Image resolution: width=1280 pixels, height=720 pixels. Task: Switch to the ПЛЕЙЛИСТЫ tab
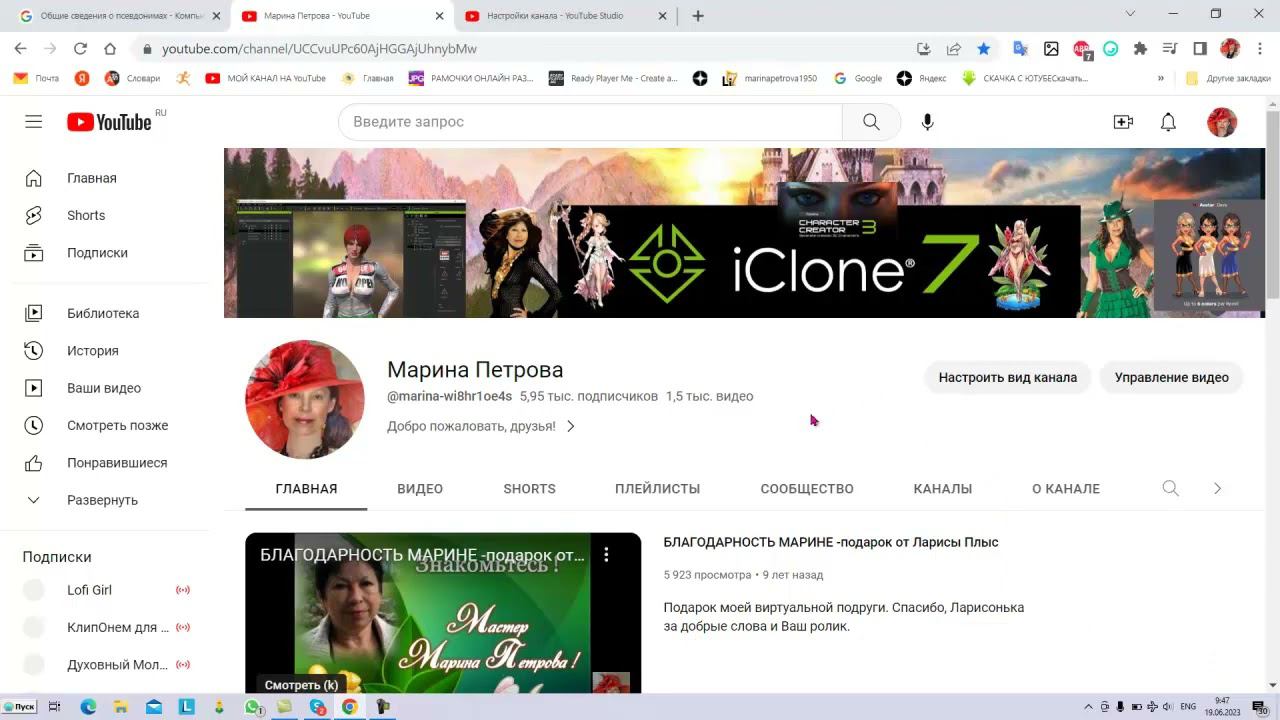[657, 489]
